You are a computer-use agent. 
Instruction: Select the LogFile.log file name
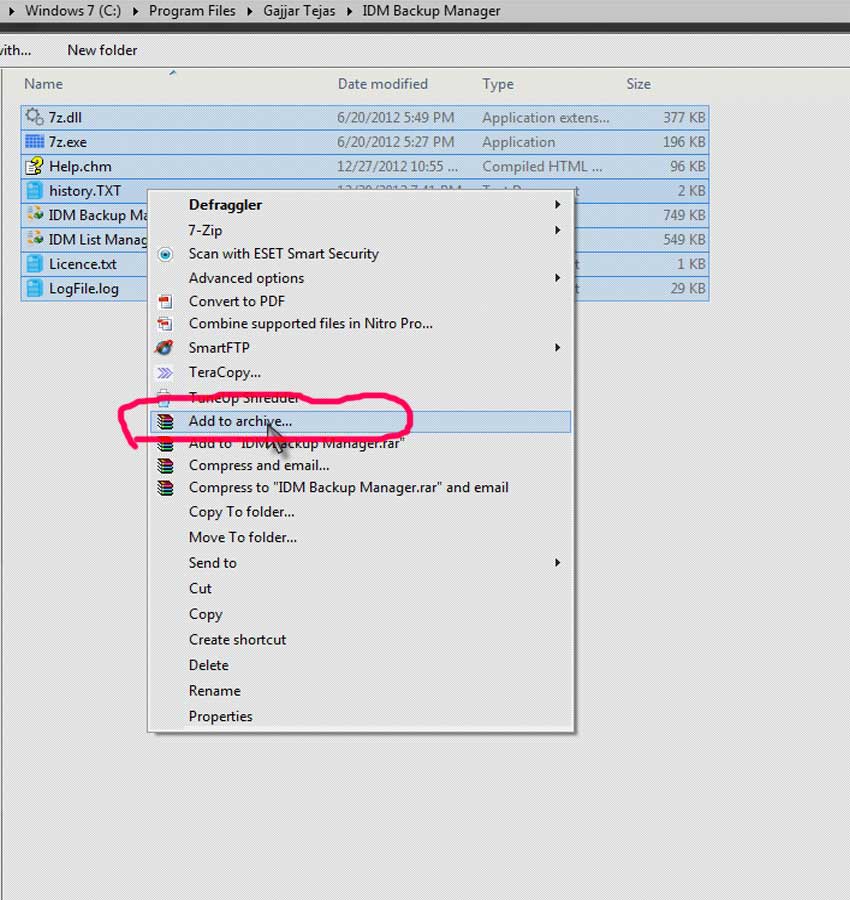tap(84, 288)
